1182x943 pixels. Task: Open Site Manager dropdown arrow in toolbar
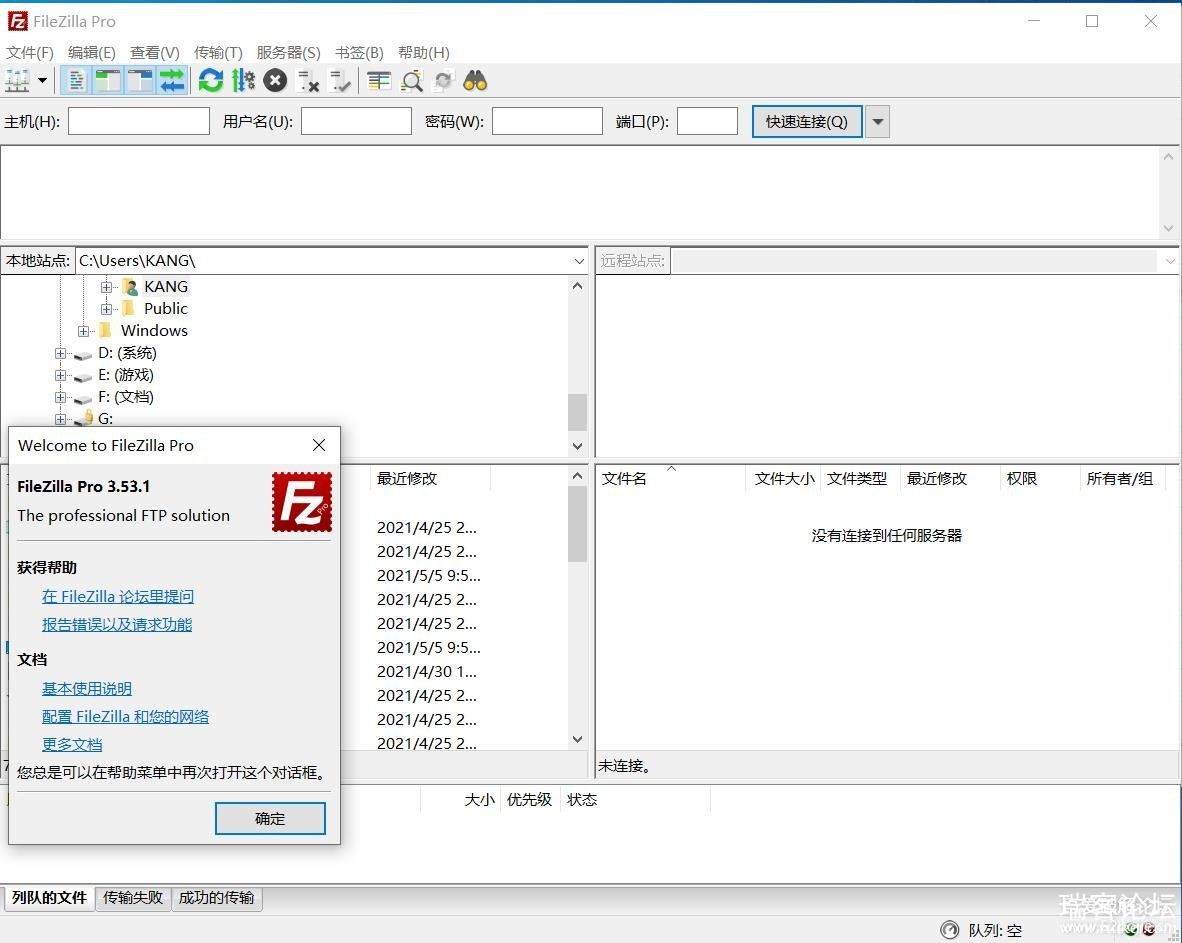pos(42,80)
